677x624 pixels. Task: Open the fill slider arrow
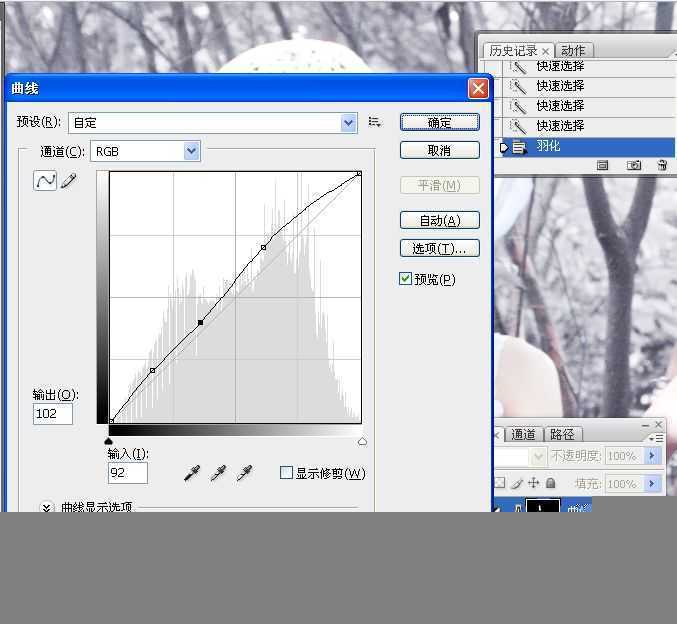click(652, 483)
